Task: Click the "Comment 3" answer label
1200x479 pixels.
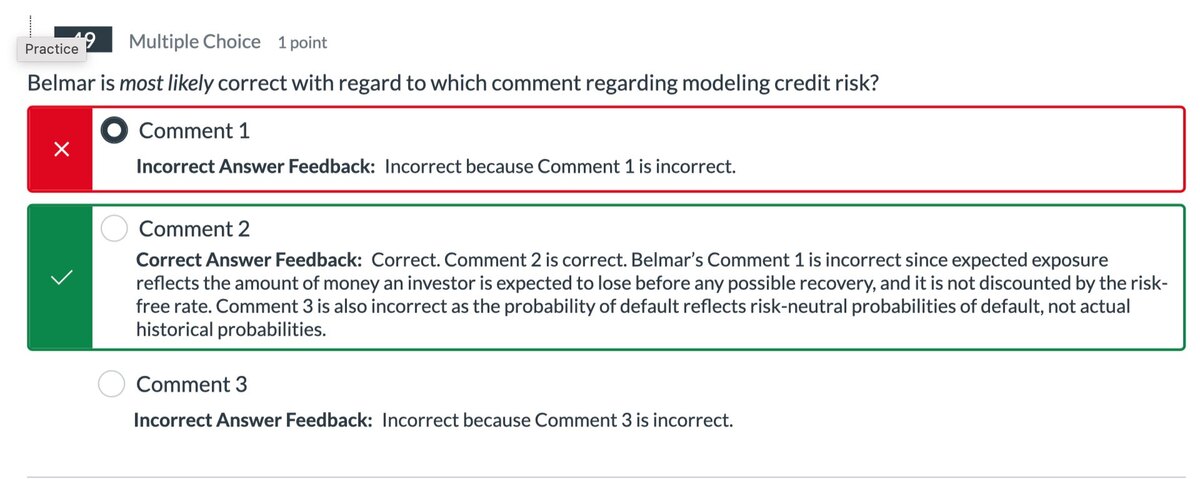Action: click(x=191, y=385)
